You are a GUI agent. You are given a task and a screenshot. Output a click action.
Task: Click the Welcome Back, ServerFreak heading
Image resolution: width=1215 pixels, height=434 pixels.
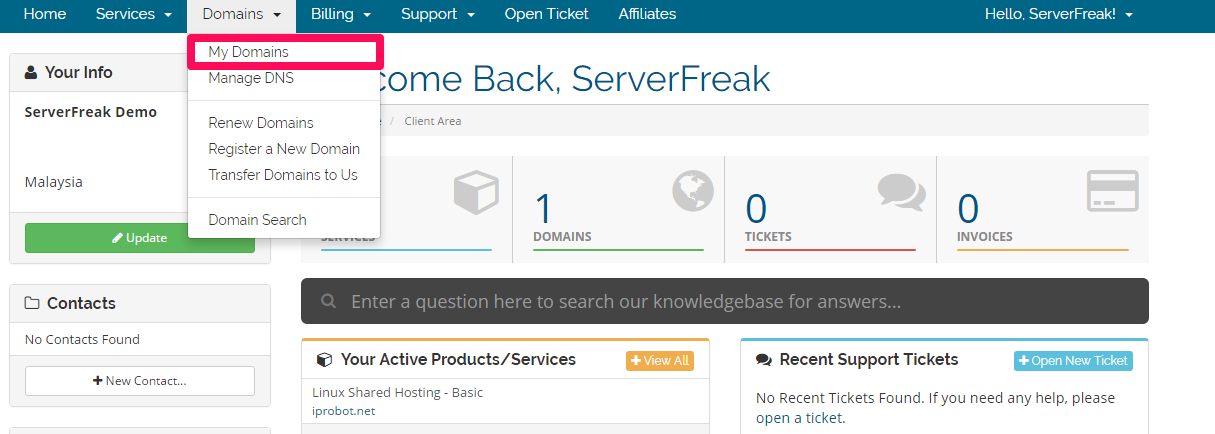click(572, 79)
